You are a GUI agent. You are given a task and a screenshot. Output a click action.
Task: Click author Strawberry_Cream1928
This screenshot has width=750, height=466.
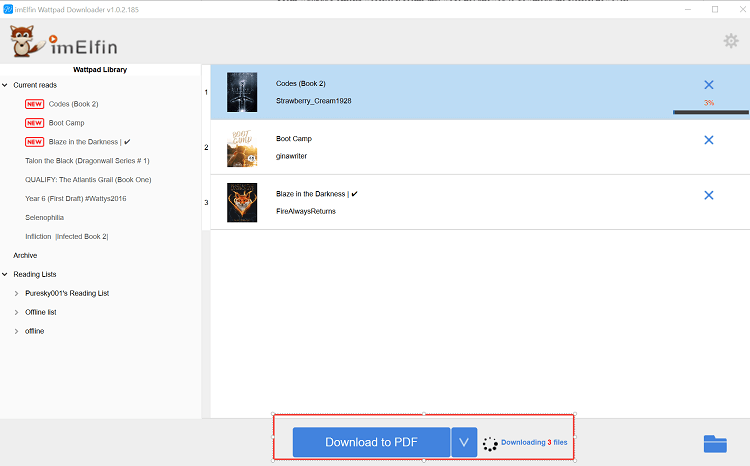tap(313, 101)
